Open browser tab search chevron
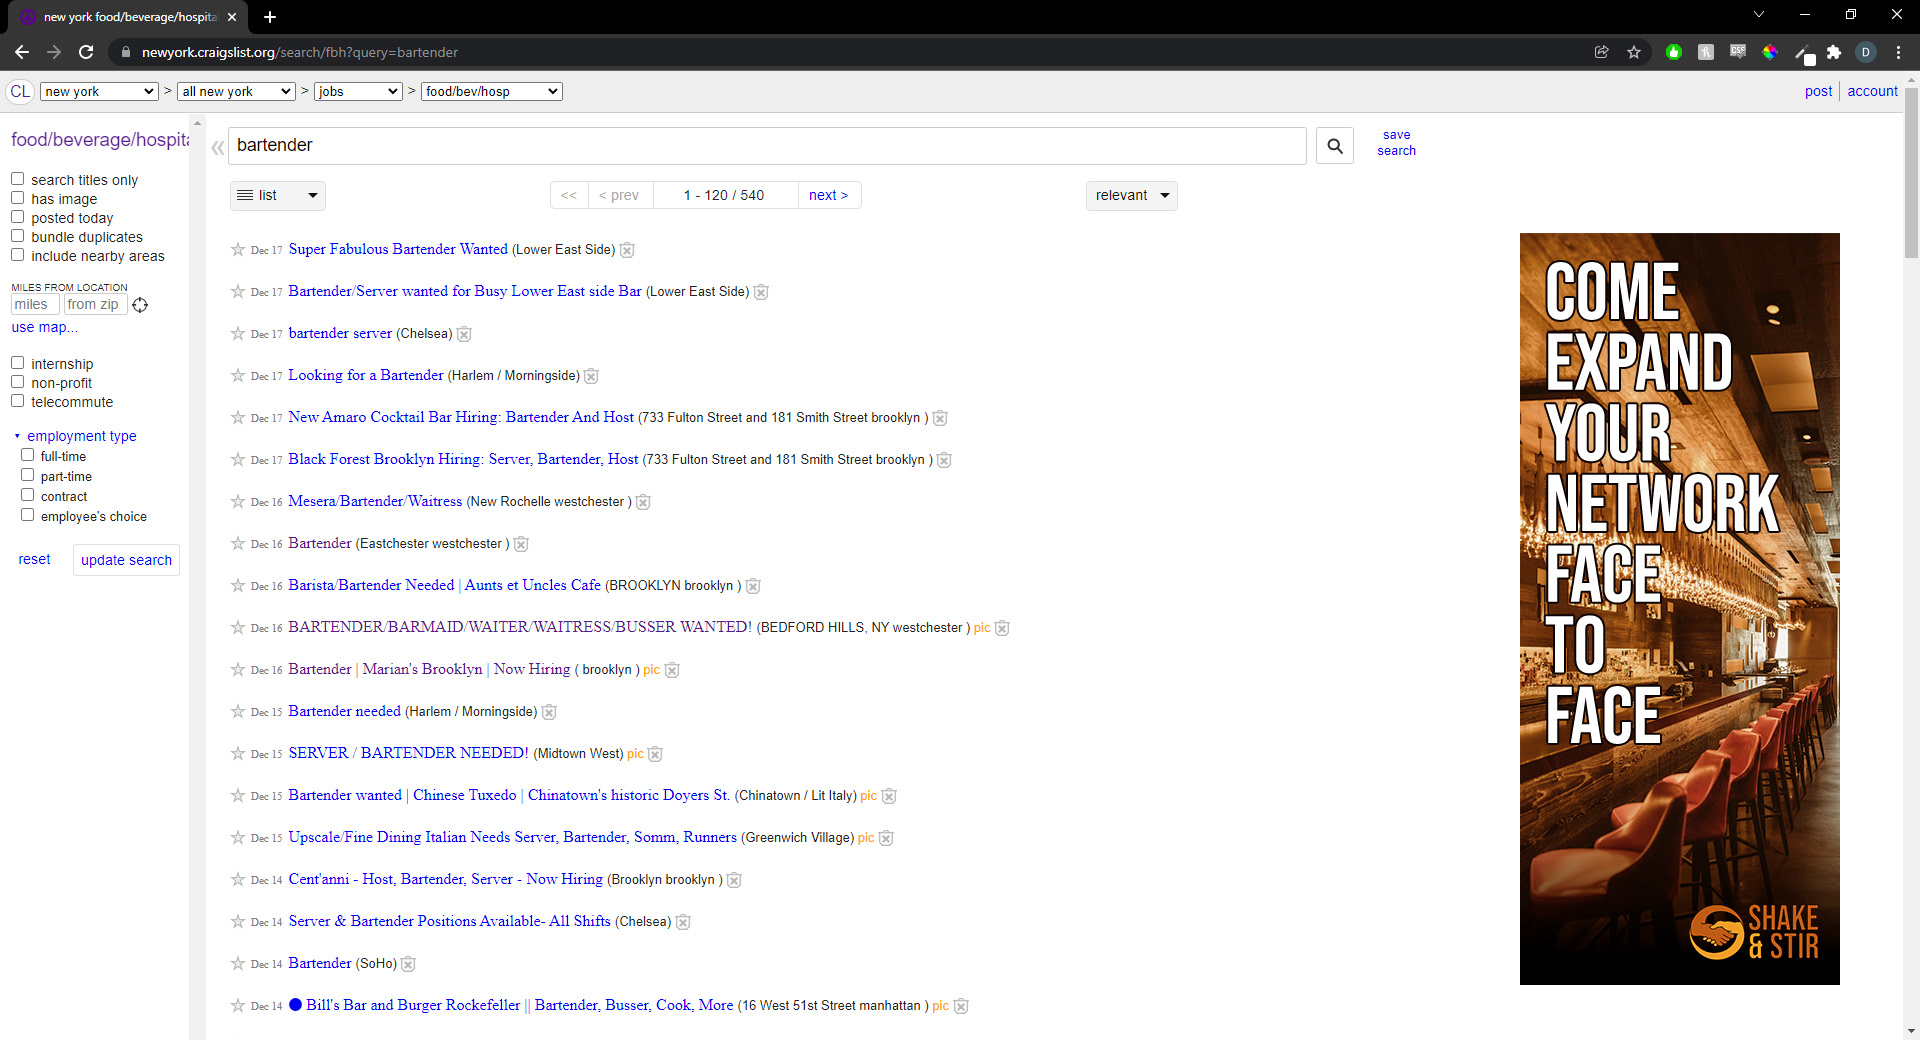Viewport: 1920px width, 1040px height. pyautogui.click(x=1759, y=15)
